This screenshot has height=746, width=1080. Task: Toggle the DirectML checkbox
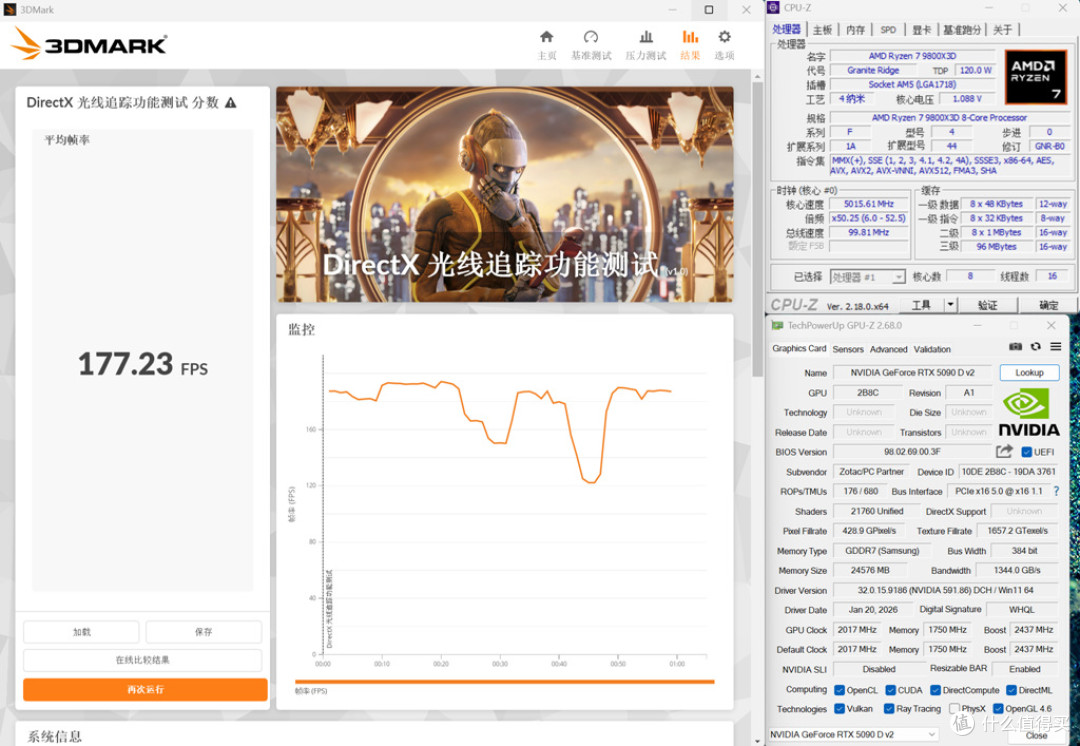pyautogui.click(x=1010, y=690)
